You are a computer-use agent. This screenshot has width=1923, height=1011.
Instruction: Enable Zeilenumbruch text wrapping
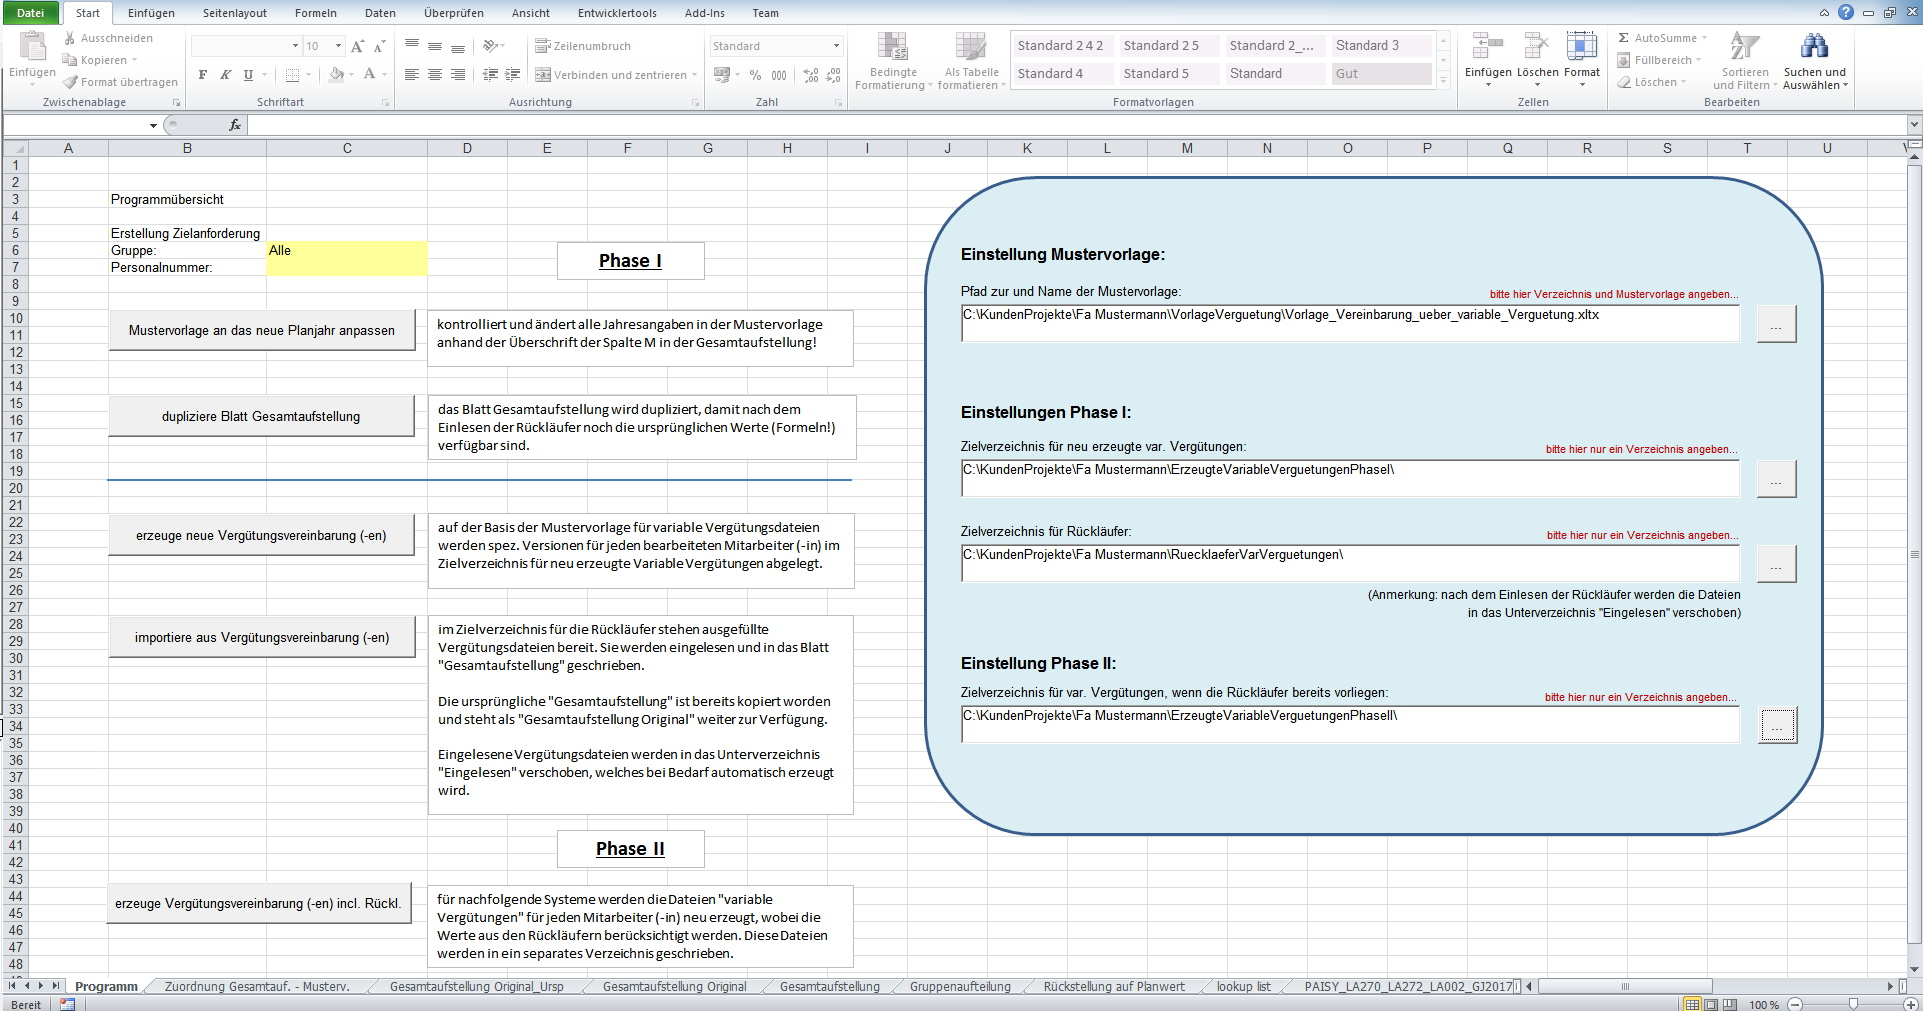[x=583, y=46]
